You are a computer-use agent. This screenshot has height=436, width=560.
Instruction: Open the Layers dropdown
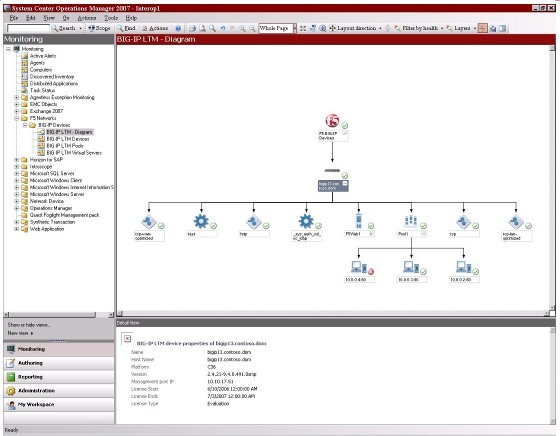pyautogui.click(x=475, y=29)
